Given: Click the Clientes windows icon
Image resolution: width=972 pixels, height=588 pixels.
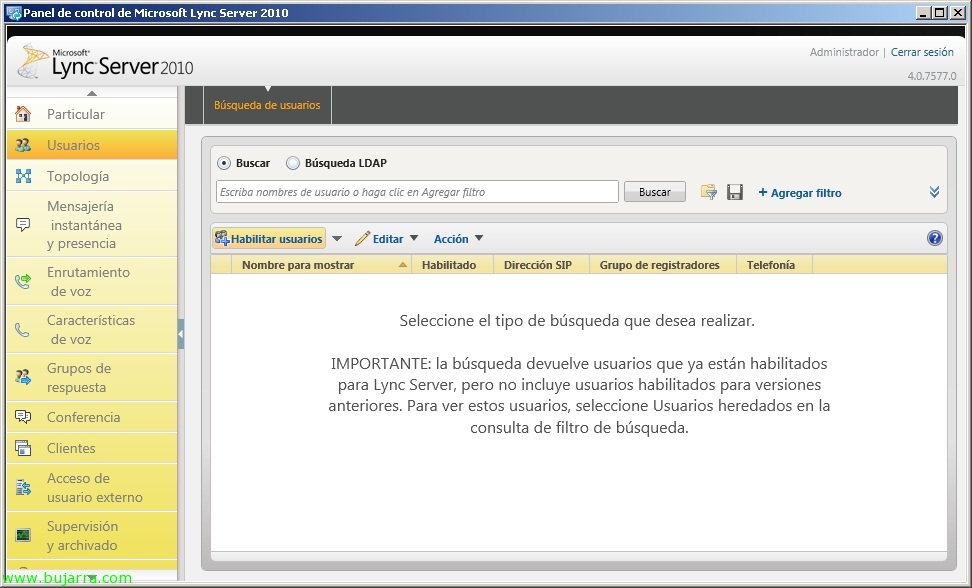Looking at the screenshot, I should tap(23, 448).
